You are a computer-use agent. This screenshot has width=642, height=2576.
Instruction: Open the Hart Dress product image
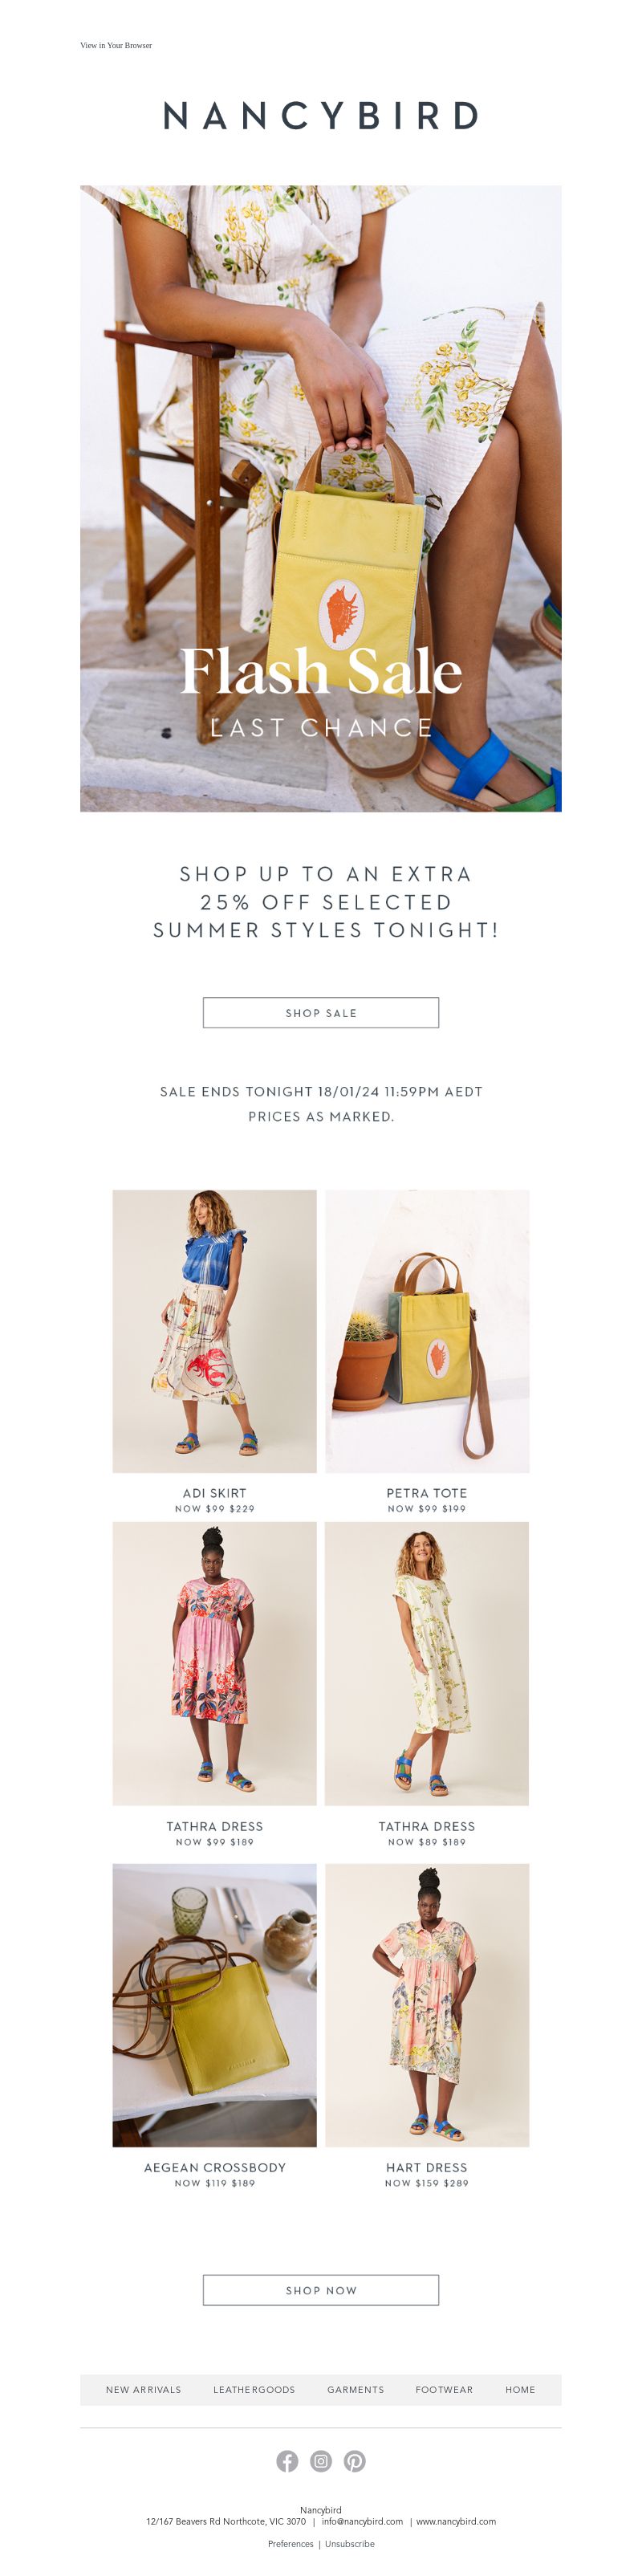point(427,2005)
